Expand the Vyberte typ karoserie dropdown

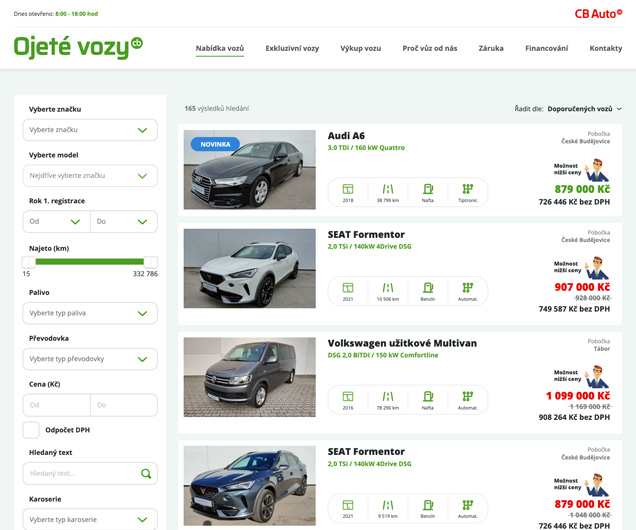pyautogui.click(x=90, y=519)
